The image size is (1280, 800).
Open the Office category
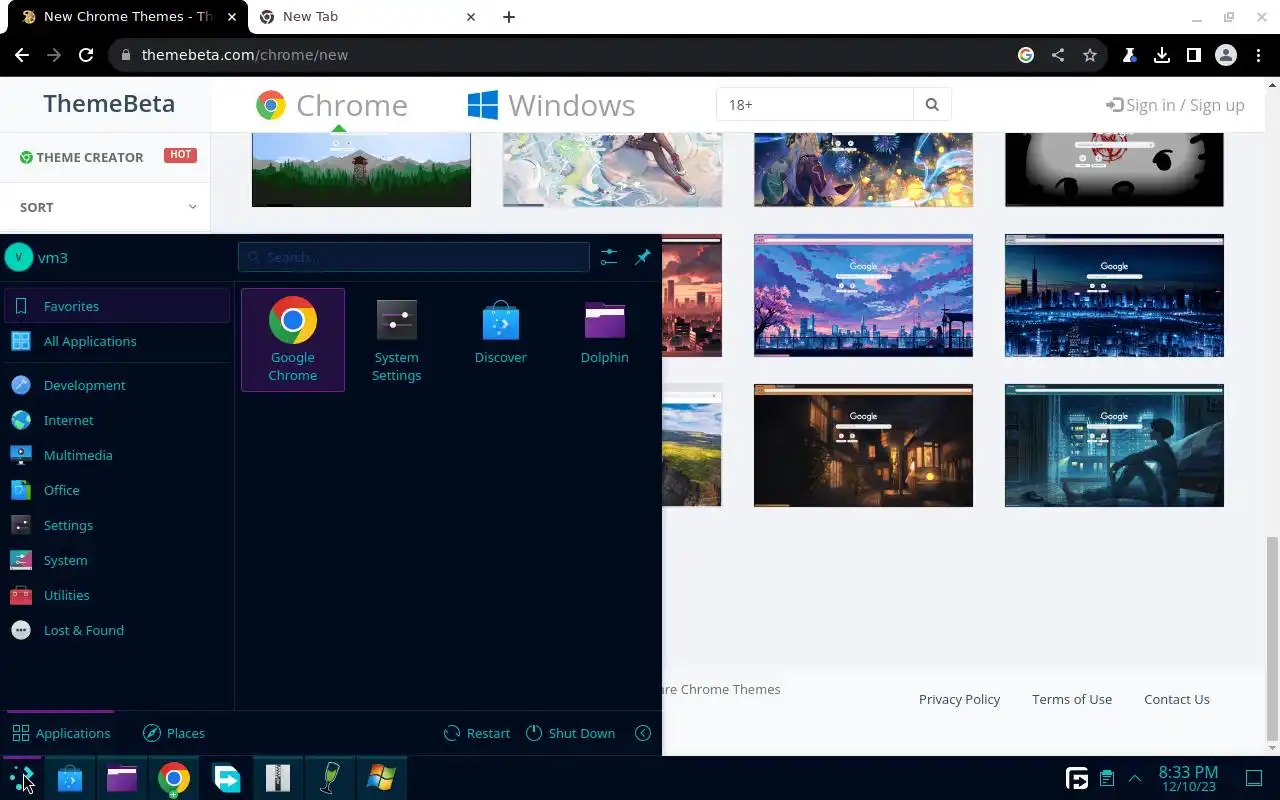[117, 490]
